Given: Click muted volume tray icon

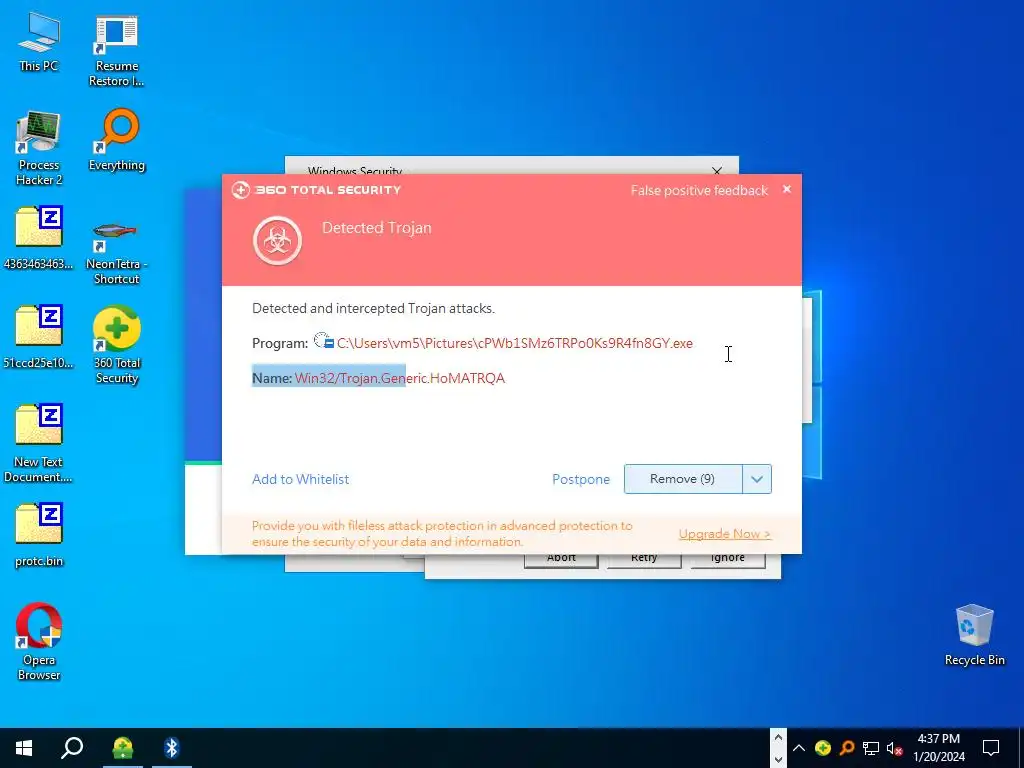Looking at the screenshot, I should click(x=895, y=748).
